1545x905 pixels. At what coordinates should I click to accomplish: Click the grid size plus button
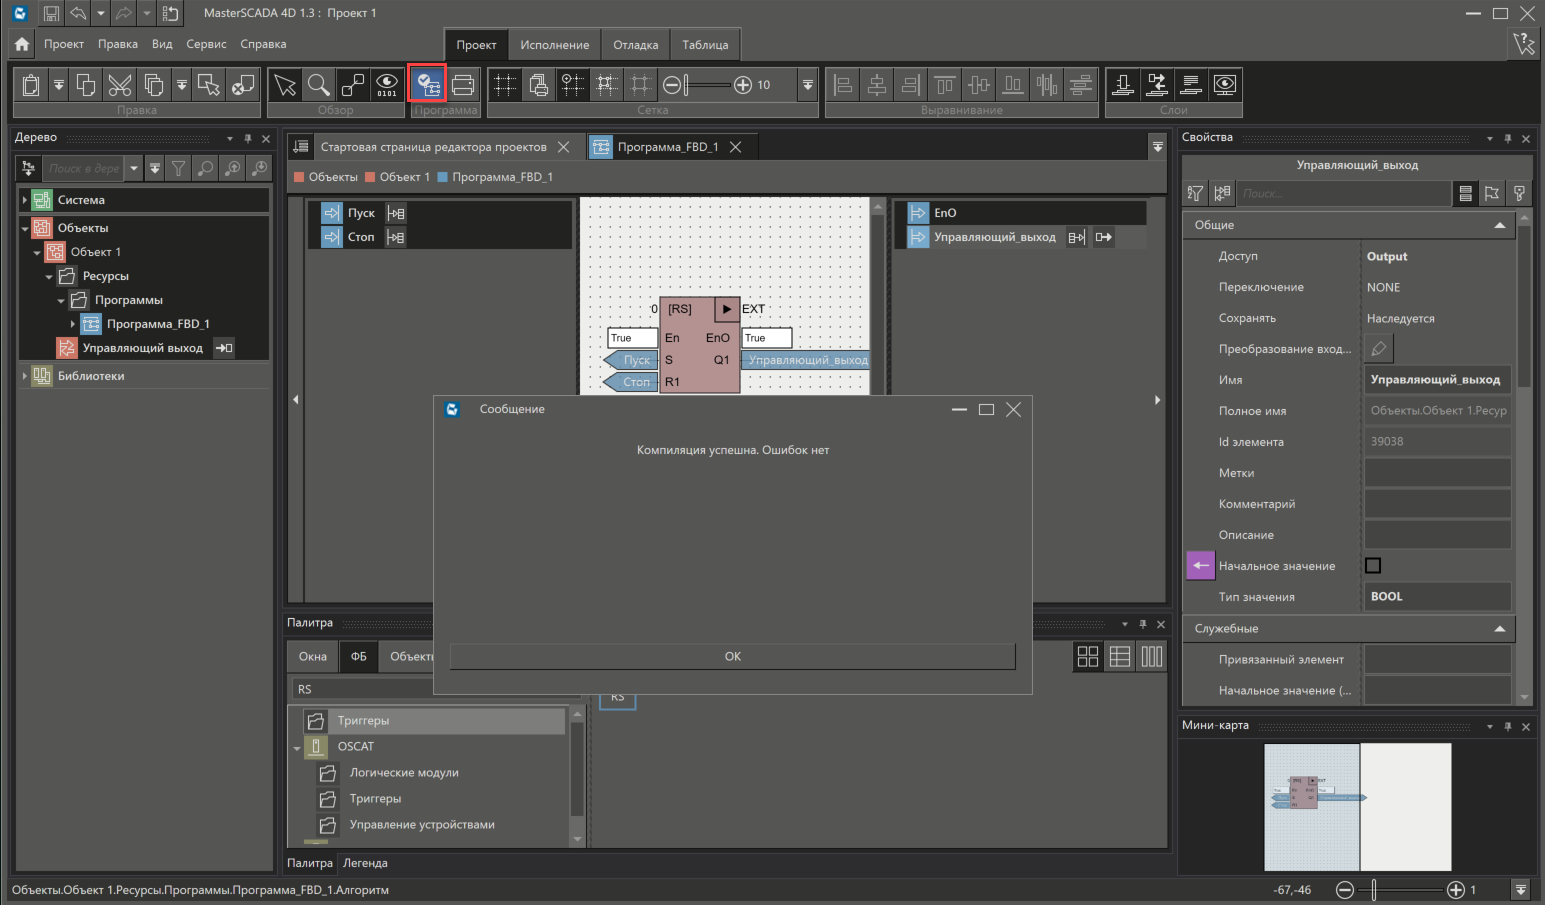(x=743, y=85)
